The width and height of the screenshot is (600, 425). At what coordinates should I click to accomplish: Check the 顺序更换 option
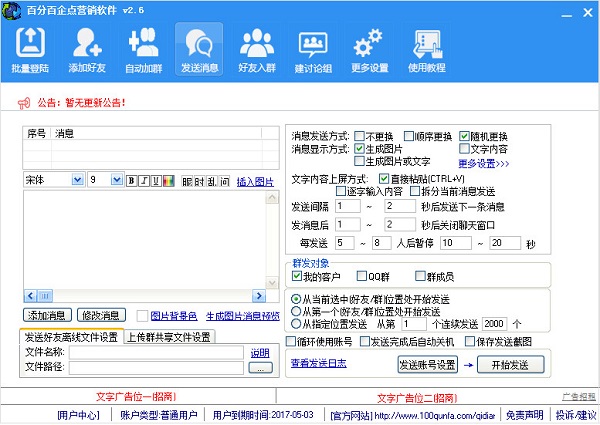point(409,136)
